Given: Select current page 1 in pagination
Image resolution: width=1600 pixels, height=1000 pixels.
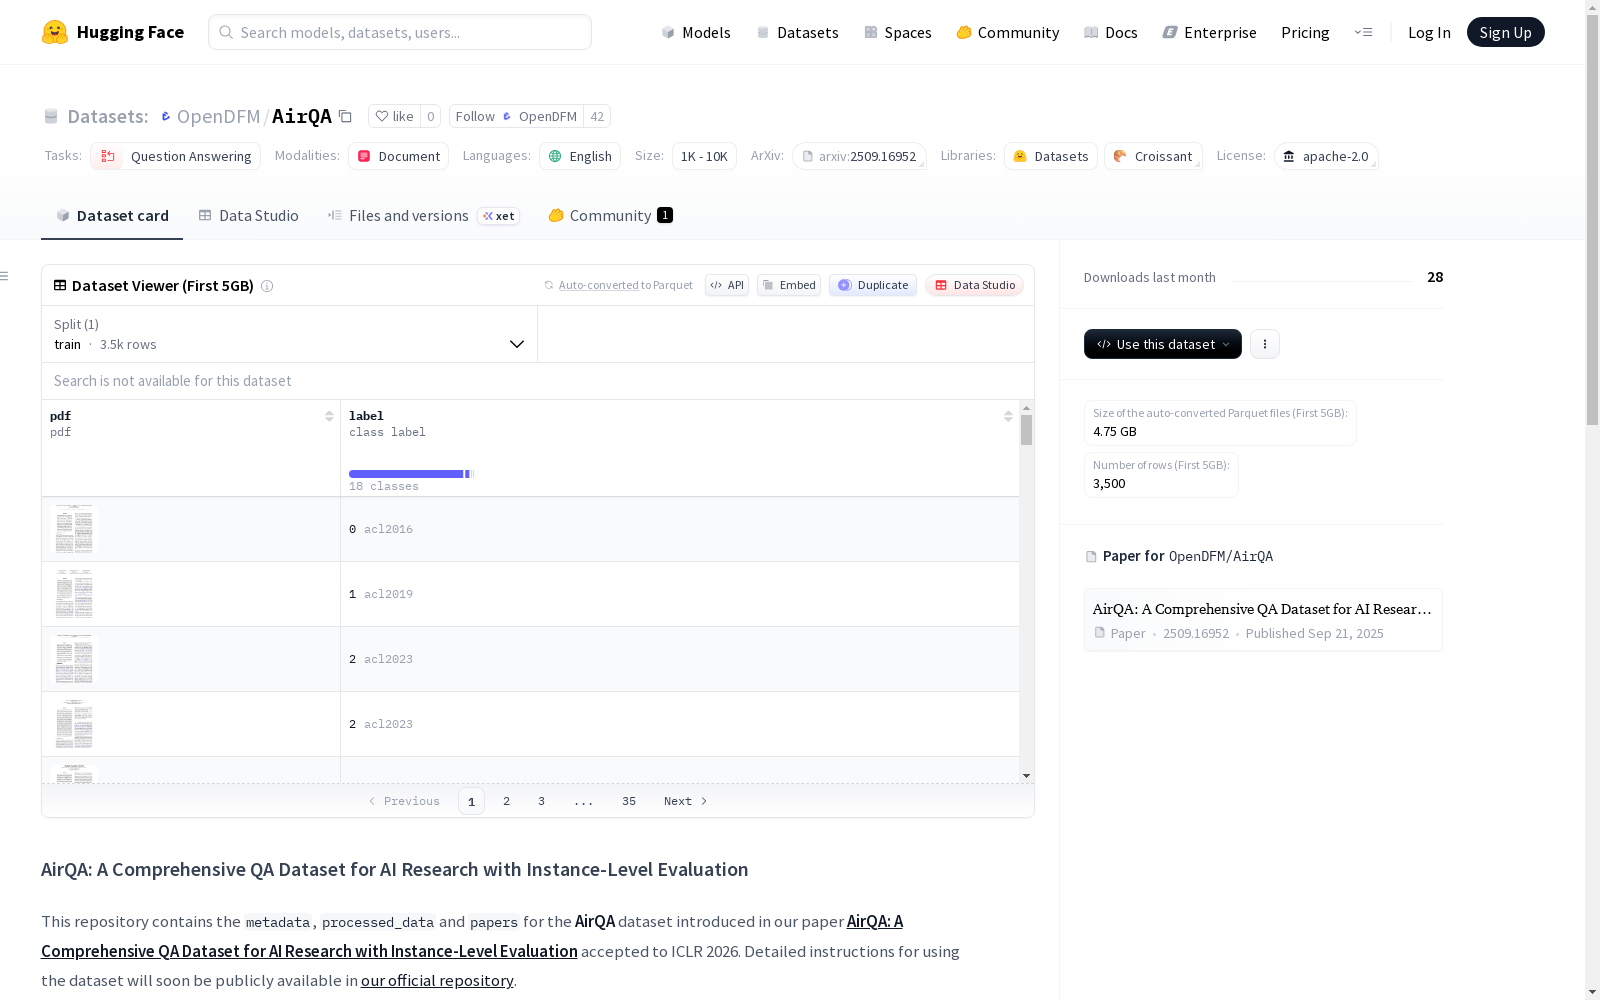Looking at the screenshot, I should tap(472, 801).
